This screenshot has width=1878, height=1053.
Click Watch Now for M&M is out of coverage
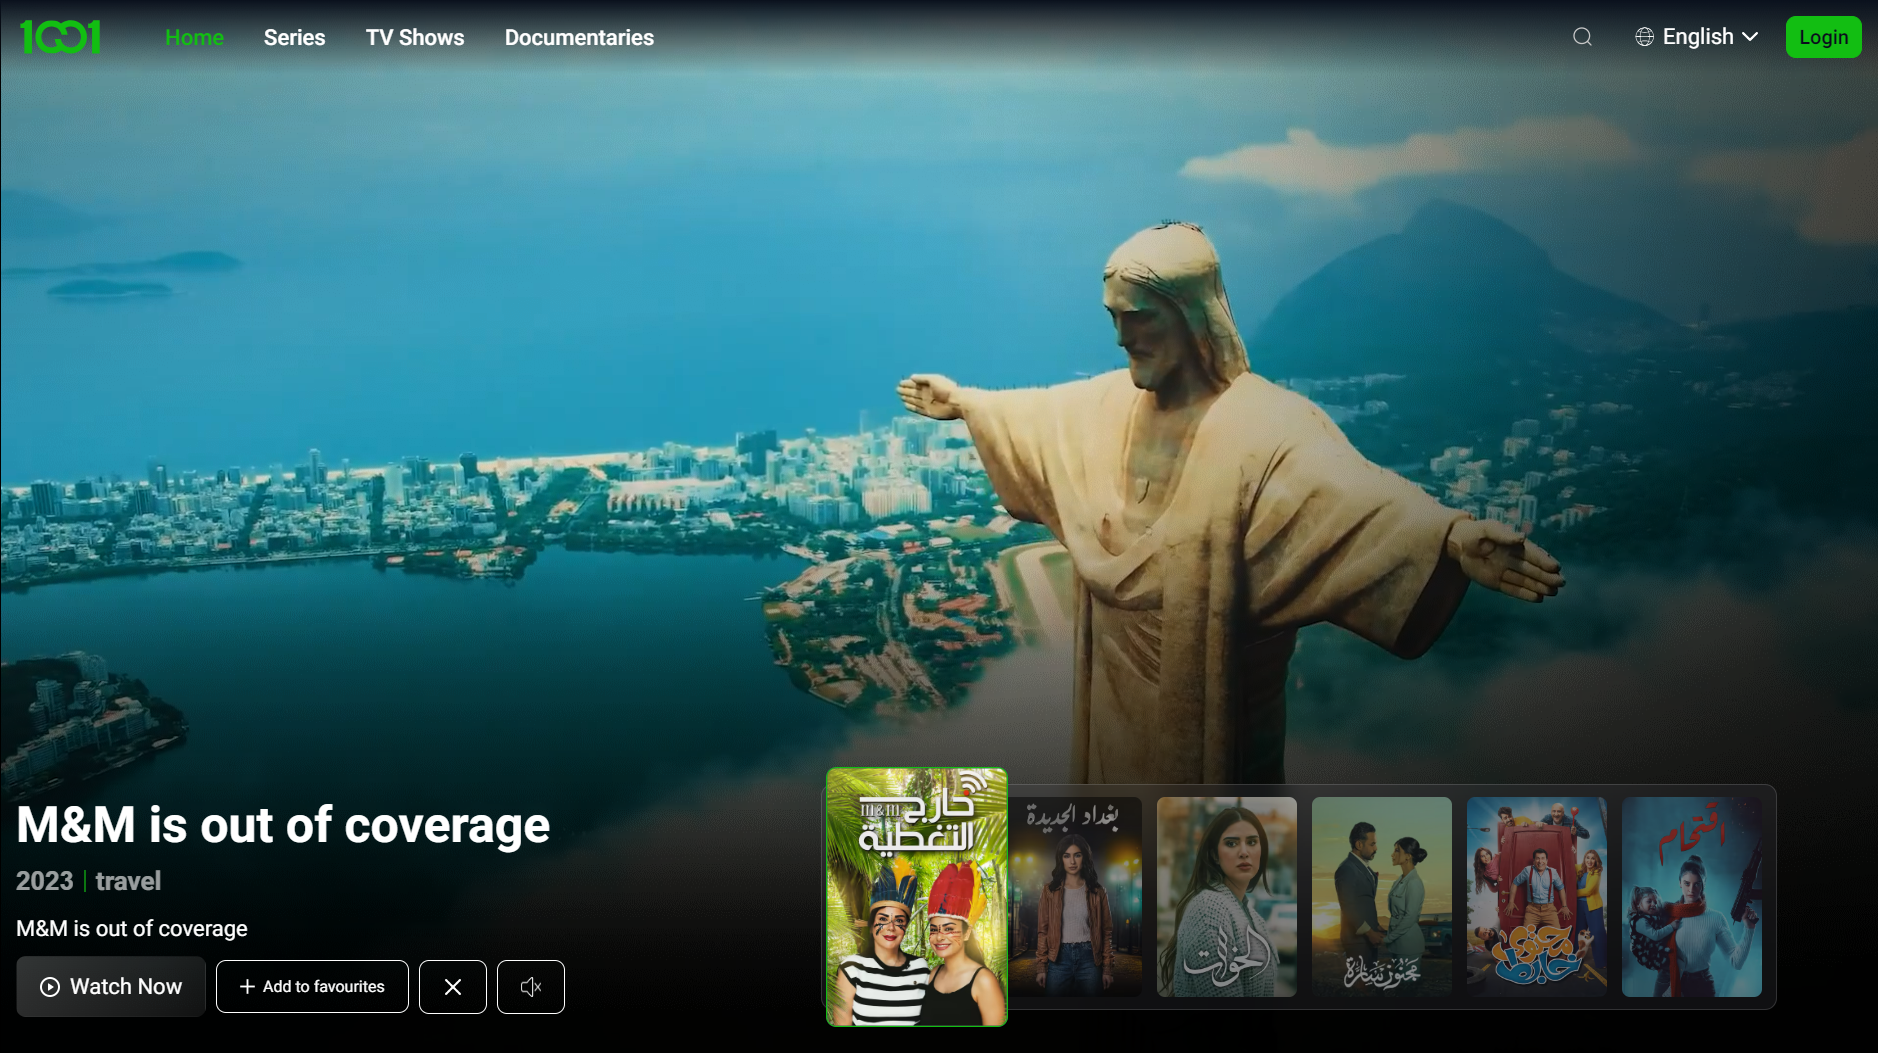point(110,986)
